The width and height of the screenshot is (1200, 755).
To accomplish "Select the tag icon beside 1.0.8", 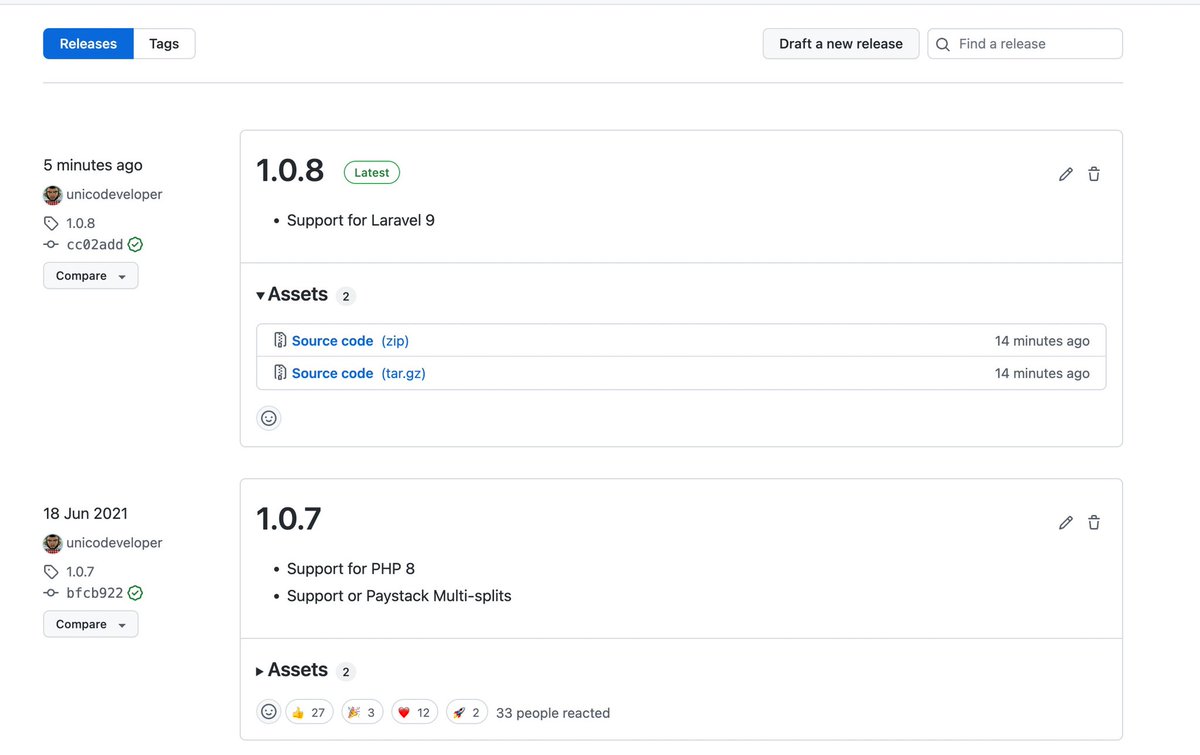I will click(x=51, y=222).
